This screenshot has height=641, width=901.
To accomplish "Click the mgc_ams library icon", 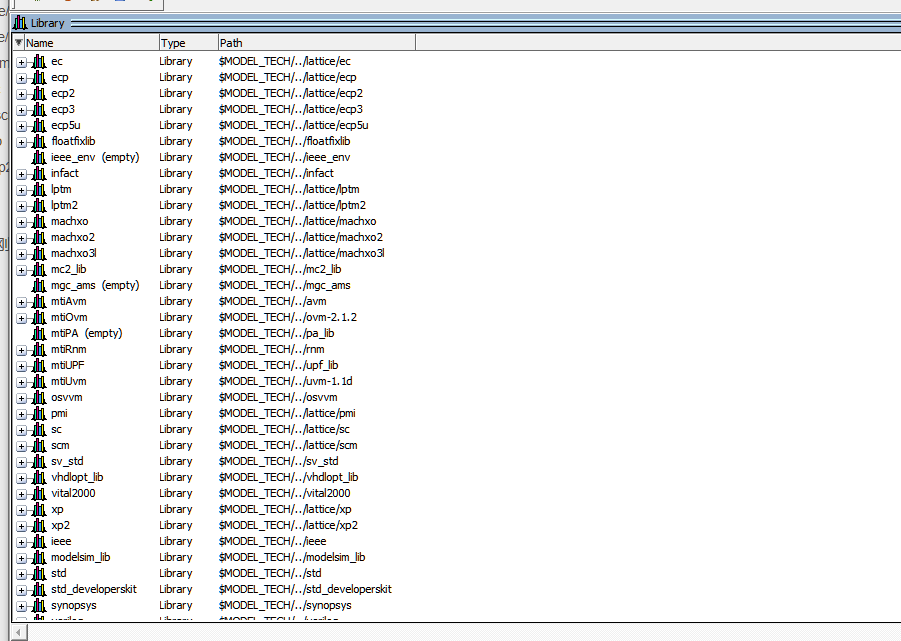I will 39,285.
